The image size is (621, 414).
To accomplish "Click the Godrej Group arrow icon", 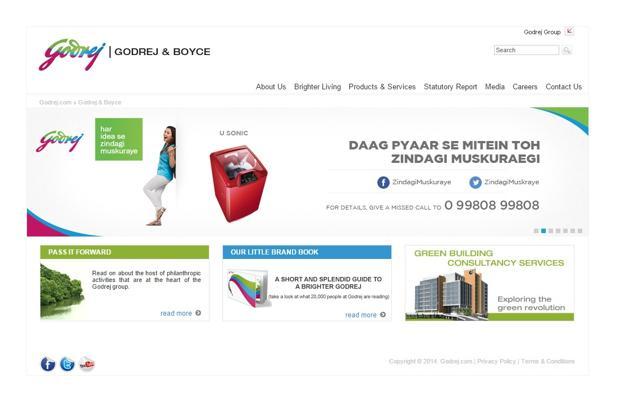I will point(570,31).
